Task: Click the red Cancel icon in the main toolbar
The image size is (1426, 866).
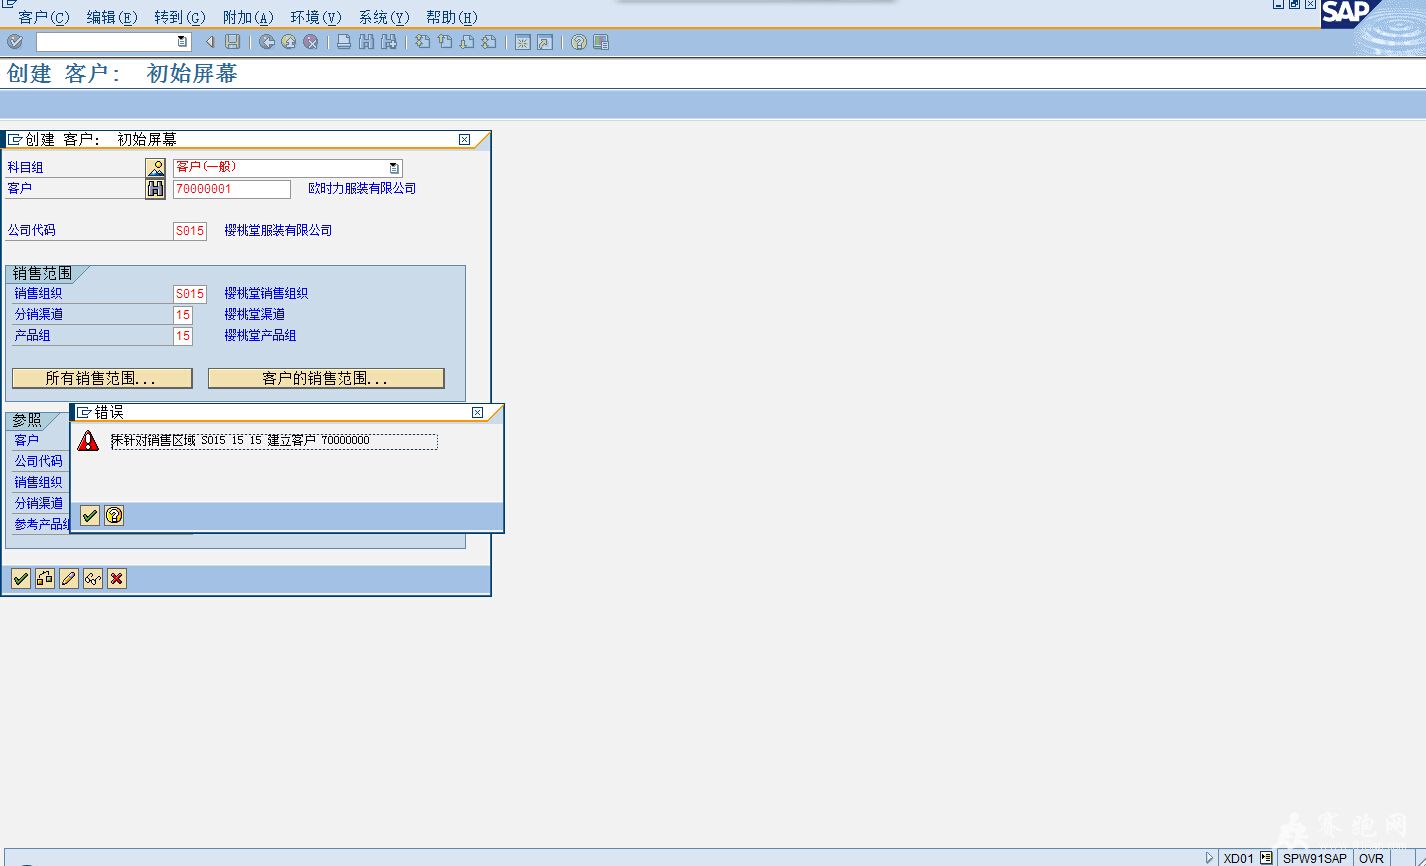Action: tap(311, 42)
